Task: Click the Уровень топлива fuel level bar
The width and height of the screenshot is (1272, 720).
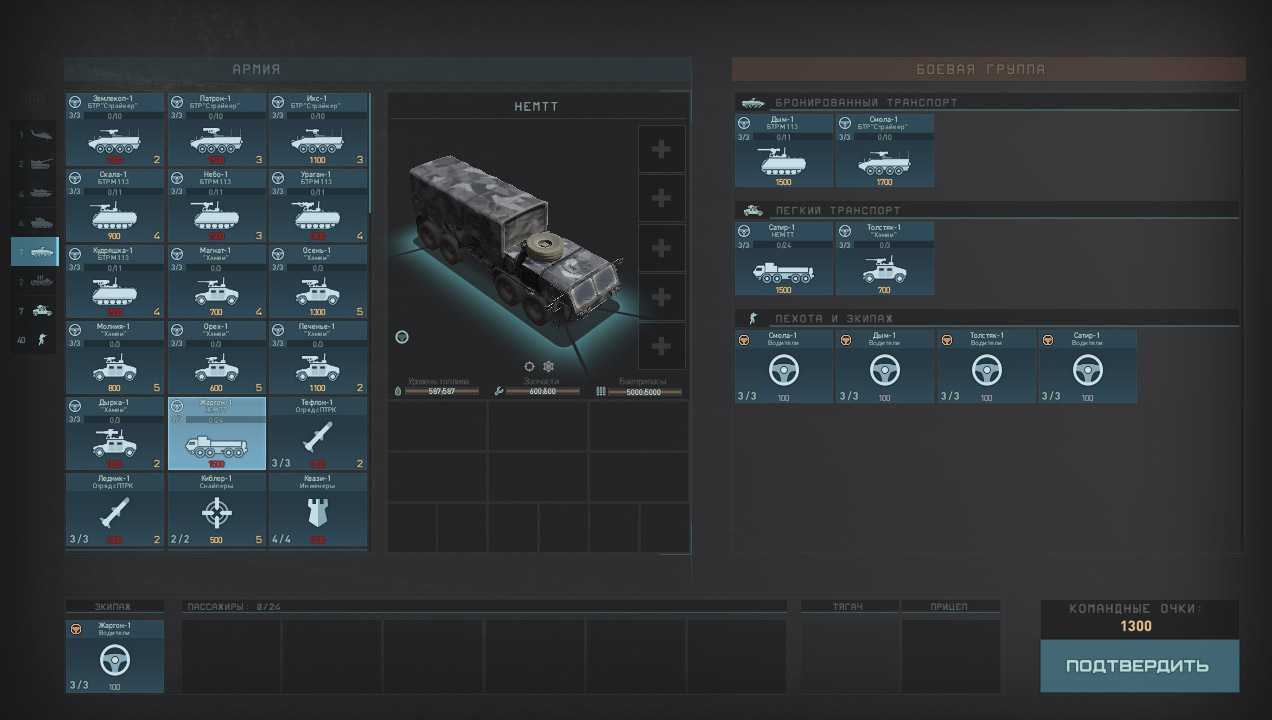Action: (442, 391)
